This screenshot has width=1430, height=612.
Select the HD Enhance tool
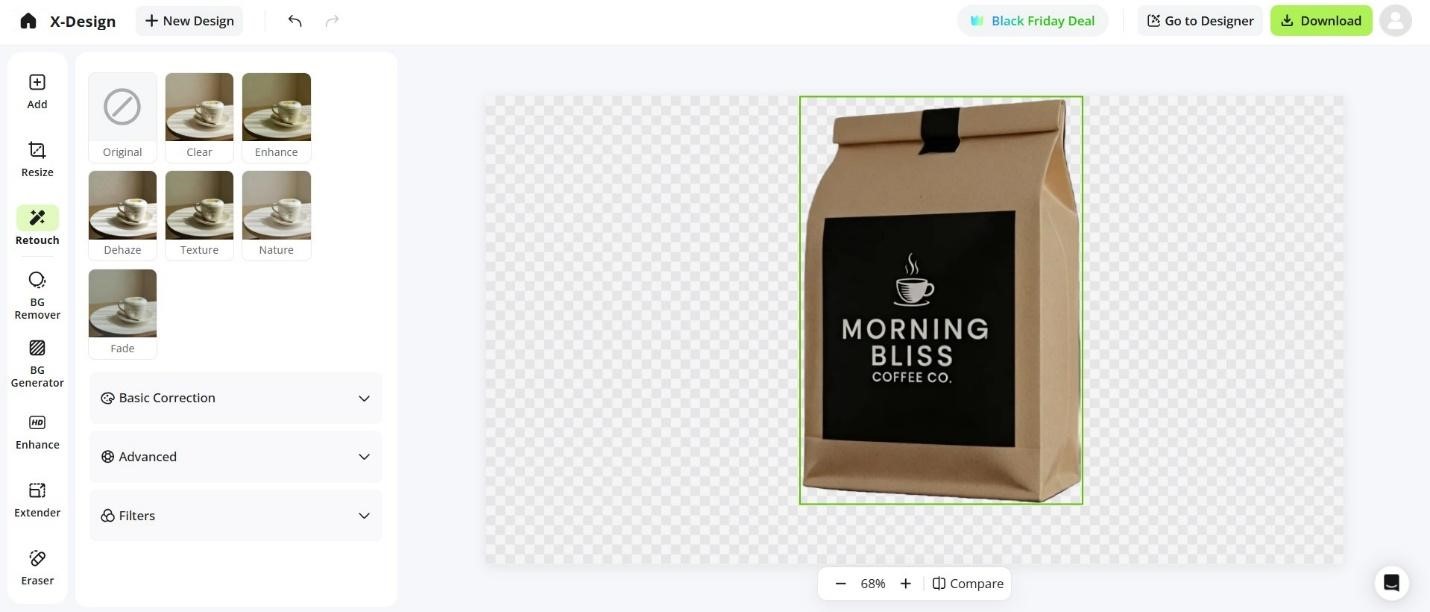click(37, 432)
